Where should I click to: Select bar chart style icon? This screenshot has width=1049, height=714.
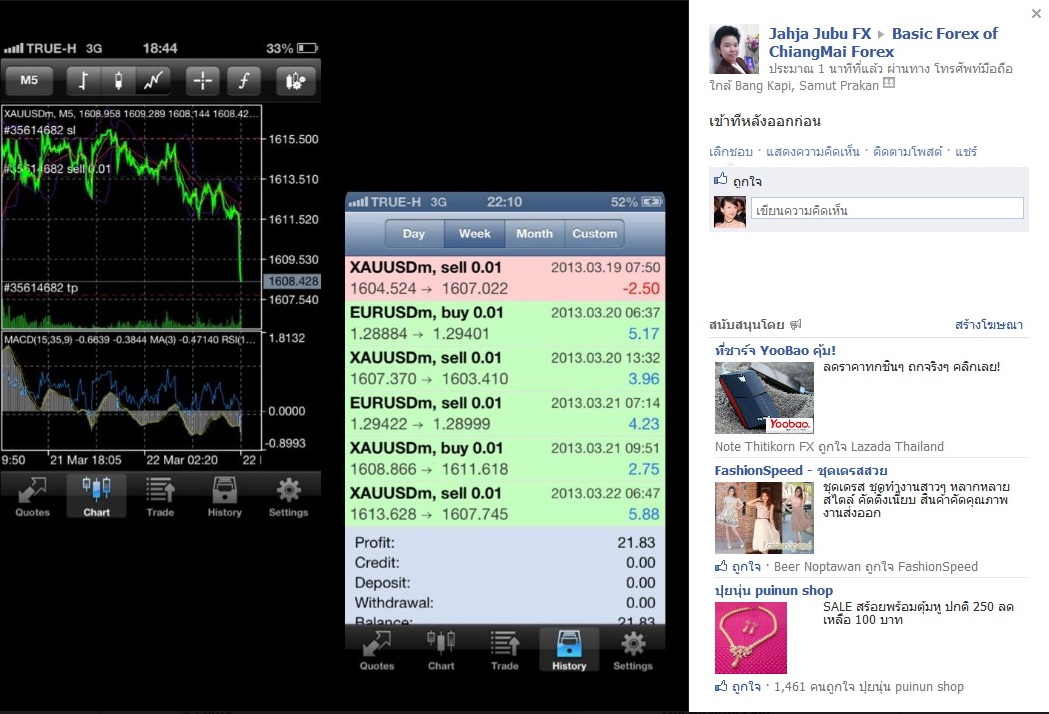tap(83, 81)
